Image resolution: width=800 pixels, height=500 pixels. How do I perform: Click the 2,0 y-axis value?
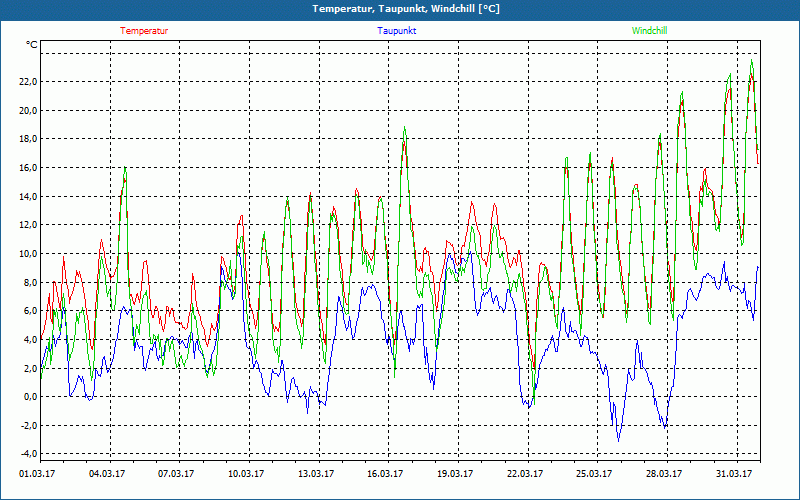click(x=30, y=368)
